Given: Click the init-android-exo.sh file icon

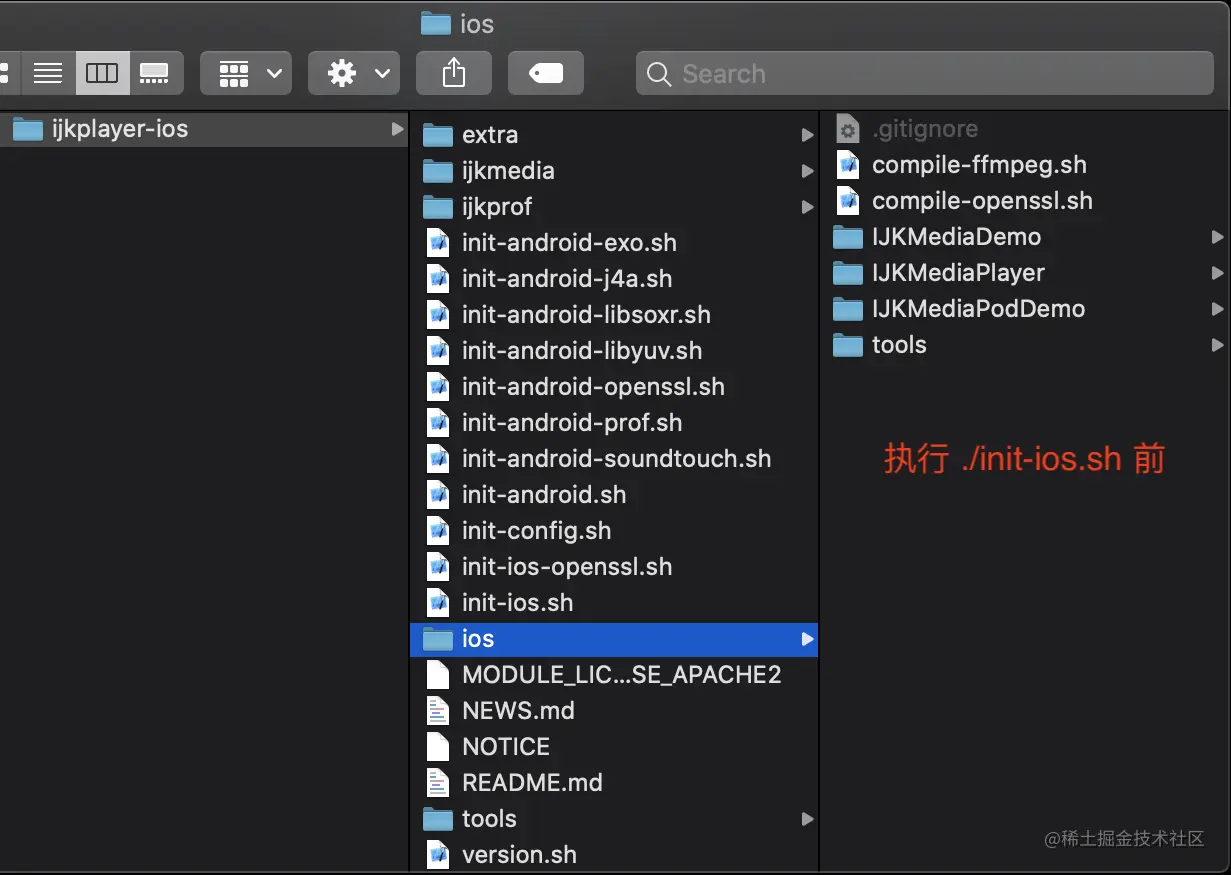Looking at the screenshot, I should [x=438, y=243].
